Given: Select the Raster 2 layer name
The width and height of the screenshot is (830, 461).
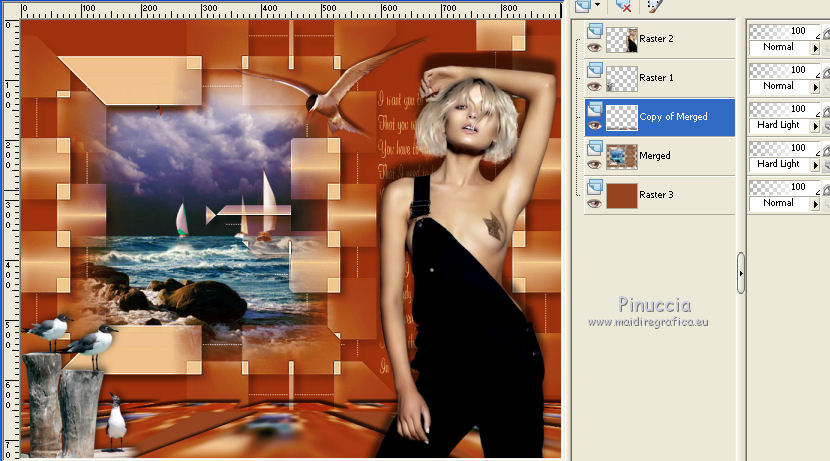Looking at the screenshot, I should [x=656, y=39].
